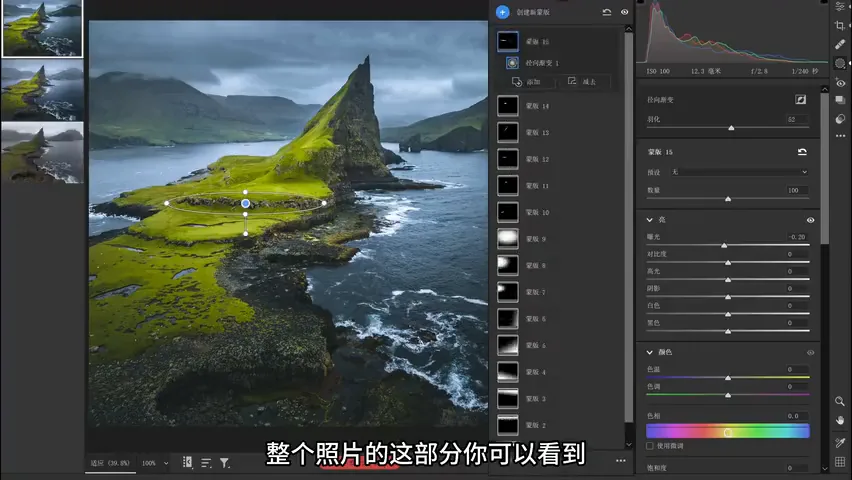Click the 适应 (39.8%) fit view button

(110, 463)
